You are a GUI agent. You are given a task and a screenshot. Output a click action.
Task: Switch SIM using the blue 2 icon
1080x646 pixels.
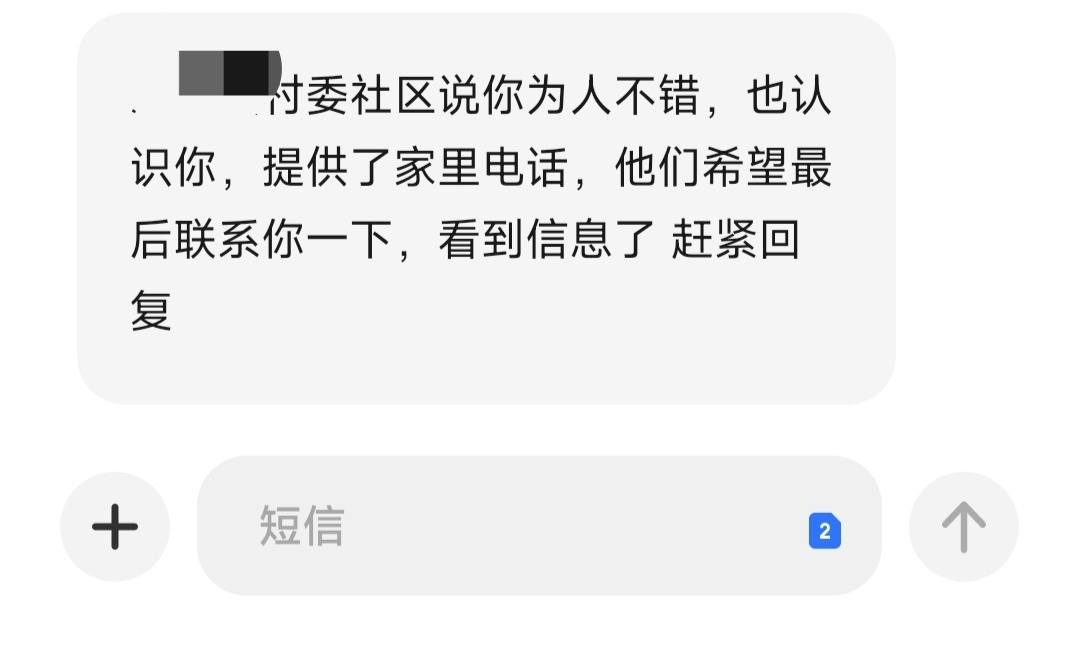point(824,531)
